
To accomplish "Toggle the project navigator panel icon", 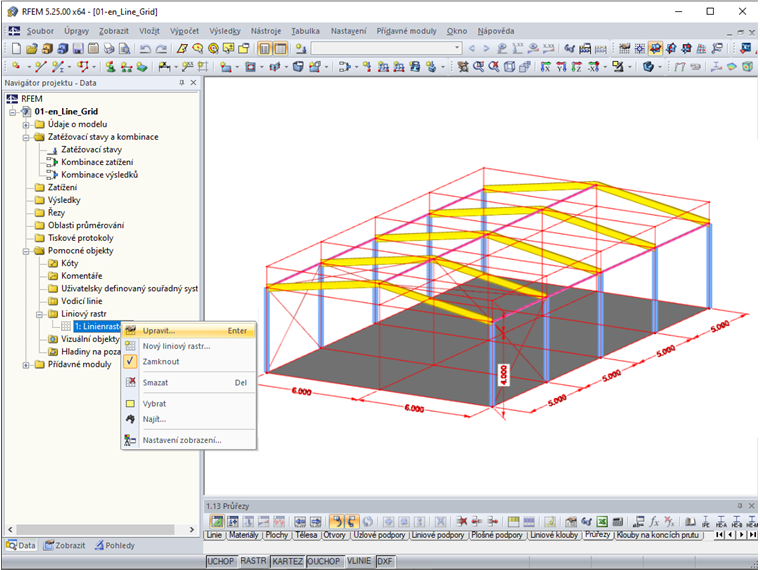I will pos(264,48).
